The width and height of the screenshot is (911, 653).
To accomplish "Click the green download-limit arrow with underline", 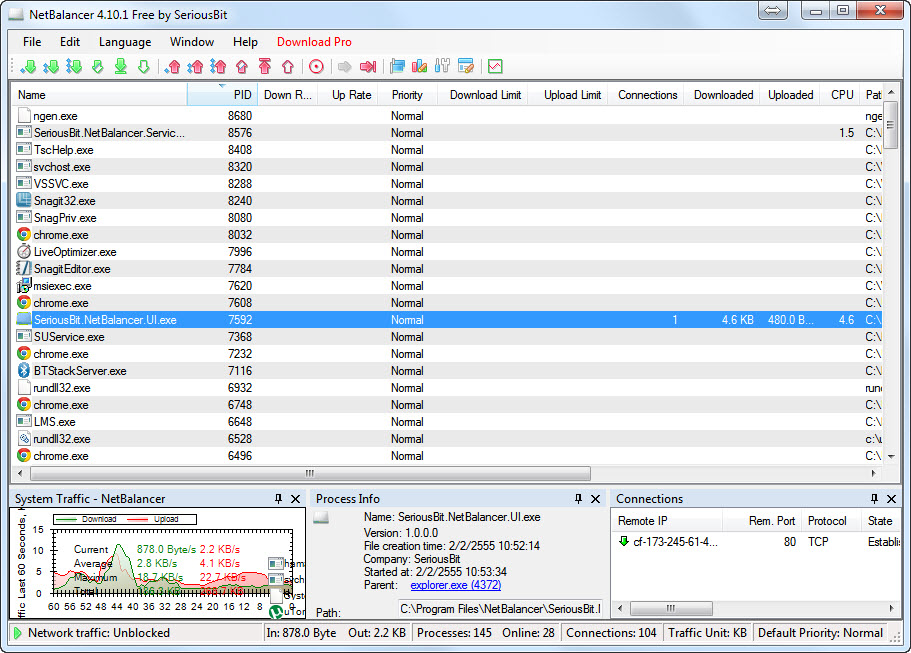I will (120, 67).
